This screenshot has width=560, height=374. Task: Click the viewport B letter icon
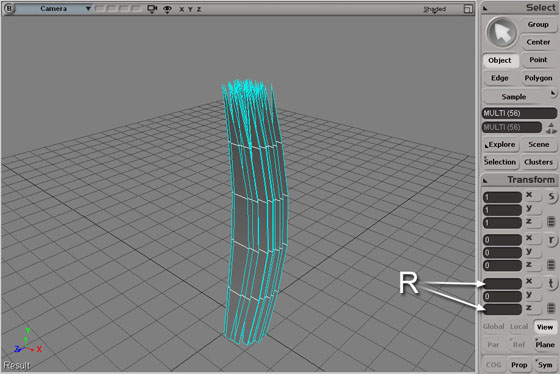point(9,8)
